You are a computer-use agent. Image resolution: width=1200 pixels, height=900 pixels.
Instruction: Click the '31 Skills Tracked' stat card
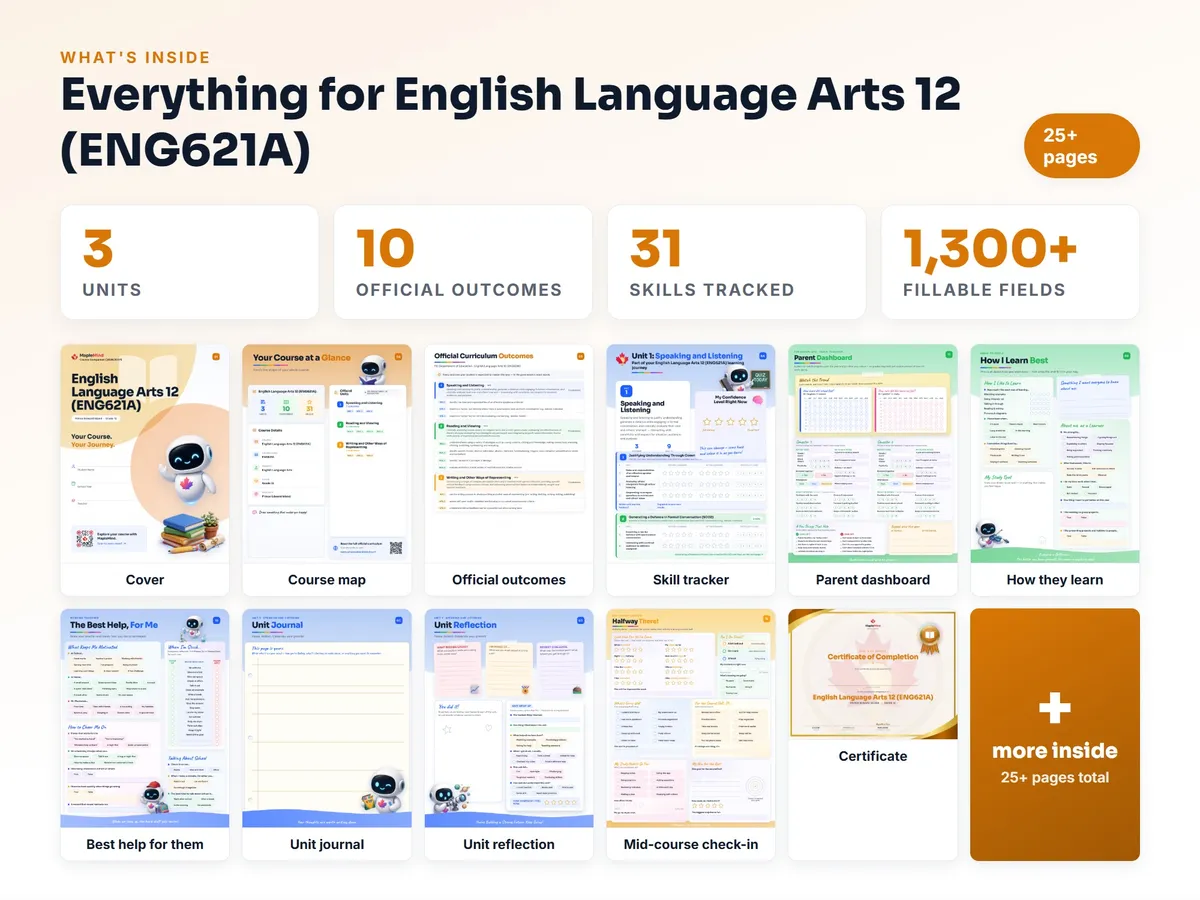tap(736, 262)
